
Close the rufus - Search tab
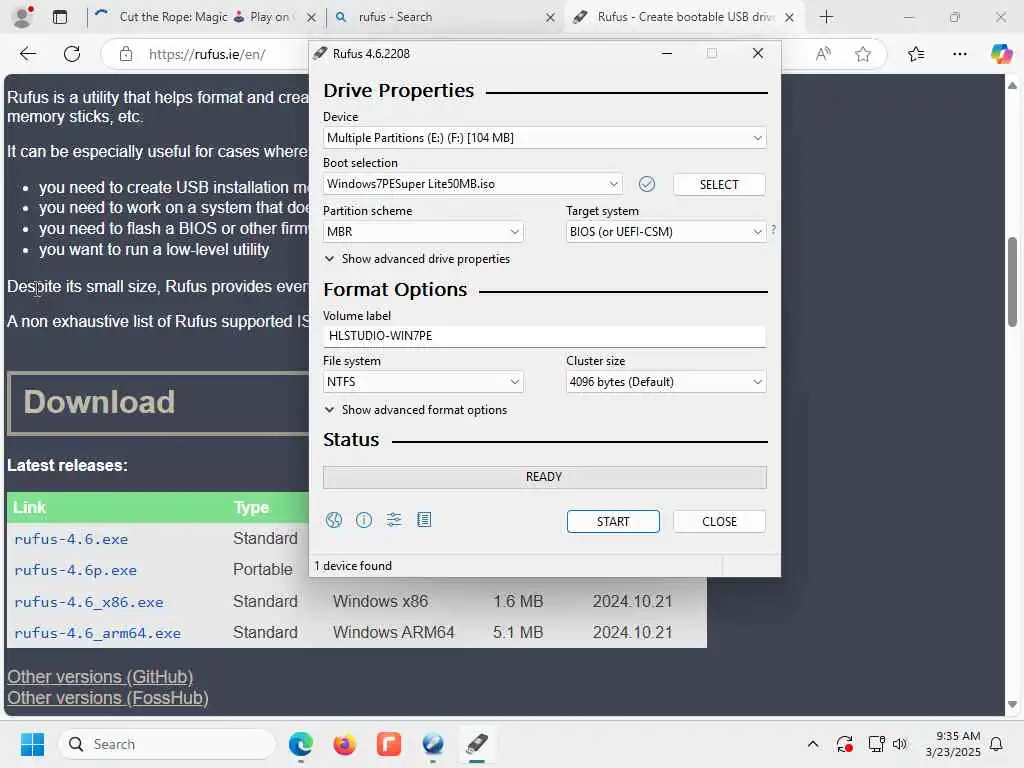coord(551,17)
